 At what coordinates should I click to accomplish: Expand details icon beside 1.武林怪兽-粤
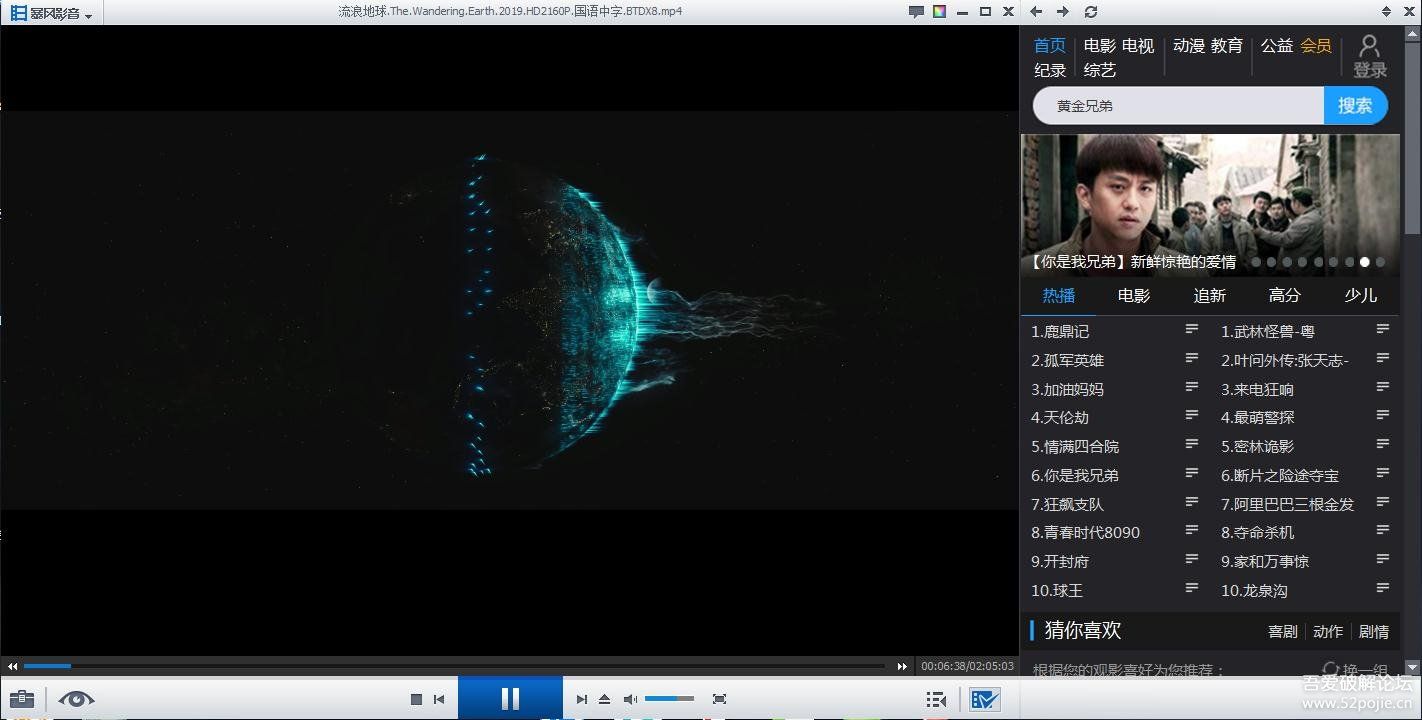click(x=1383, y=329)
